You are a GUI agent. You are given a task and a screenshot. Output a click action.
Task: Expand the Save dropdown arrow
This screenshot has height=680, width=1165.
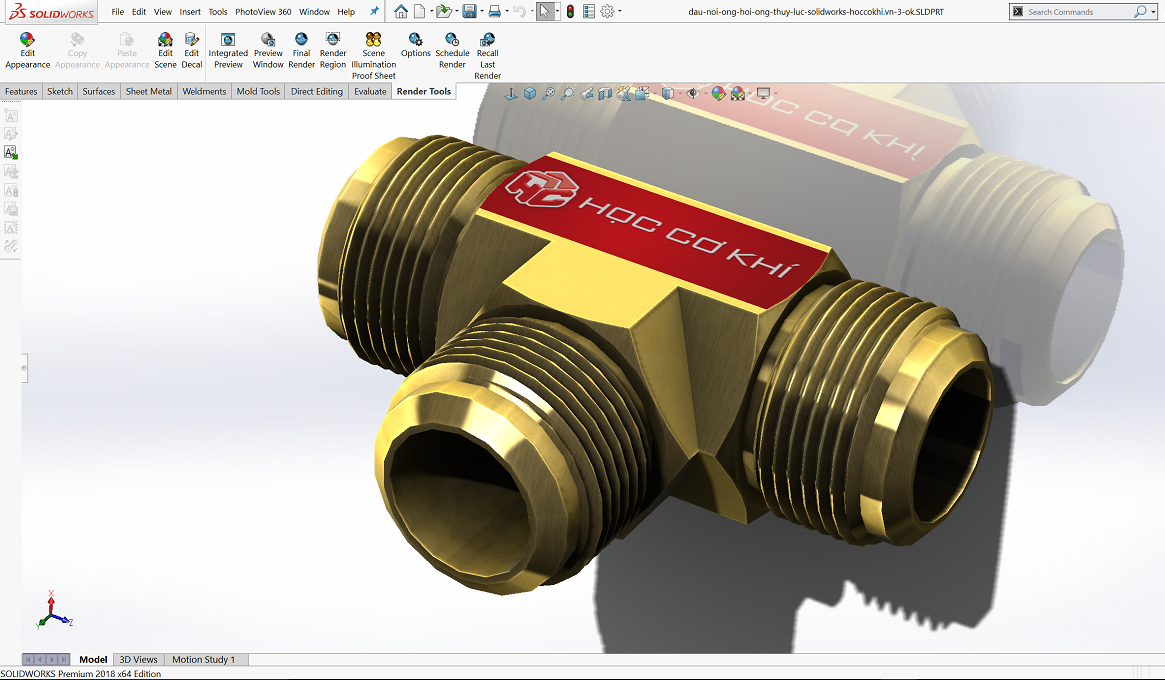(x=481, y=11)
